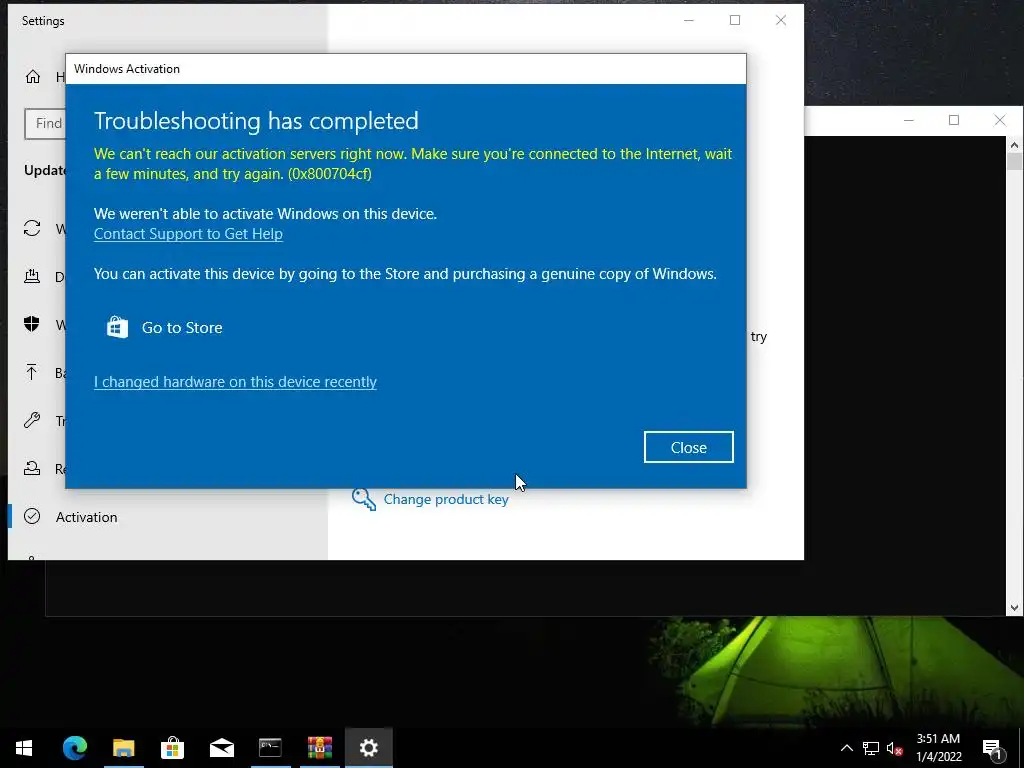Click the scroll-up arrow in the black window
This screenshot has width=1024, height=768.
point(1014,144)
